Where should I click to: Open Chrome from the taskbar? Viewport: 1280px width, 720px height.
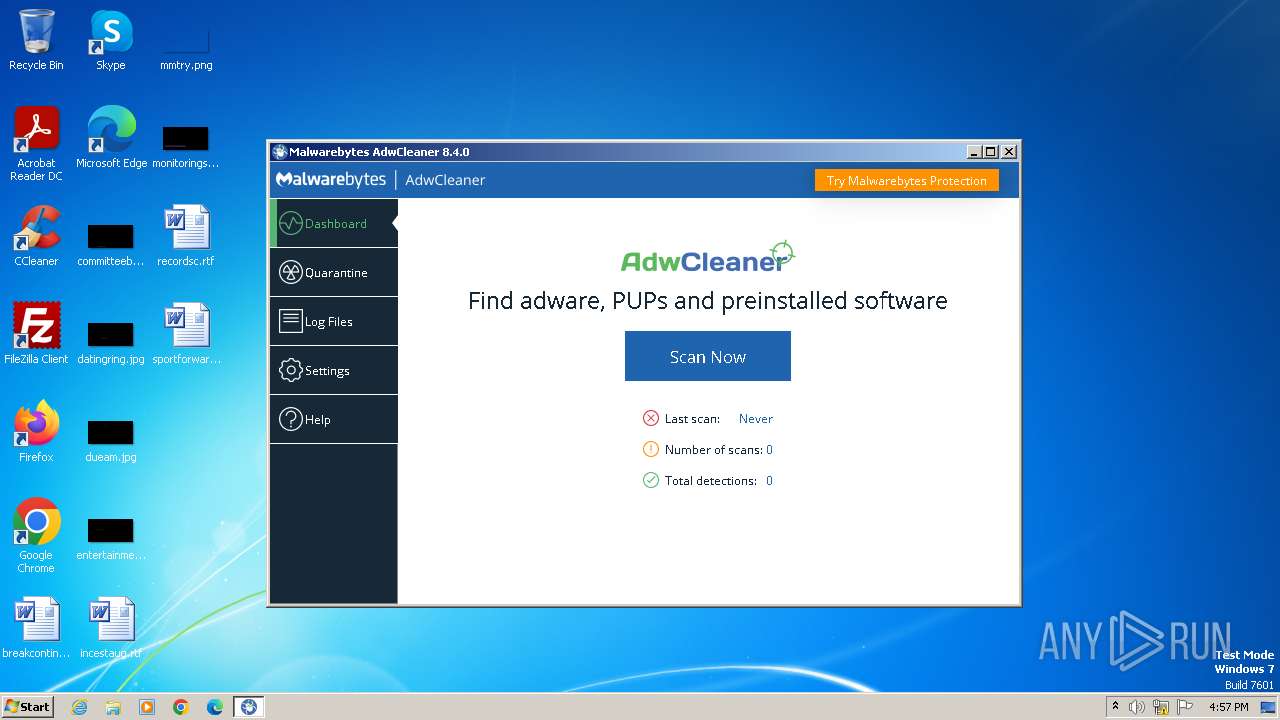pos(181,707)
